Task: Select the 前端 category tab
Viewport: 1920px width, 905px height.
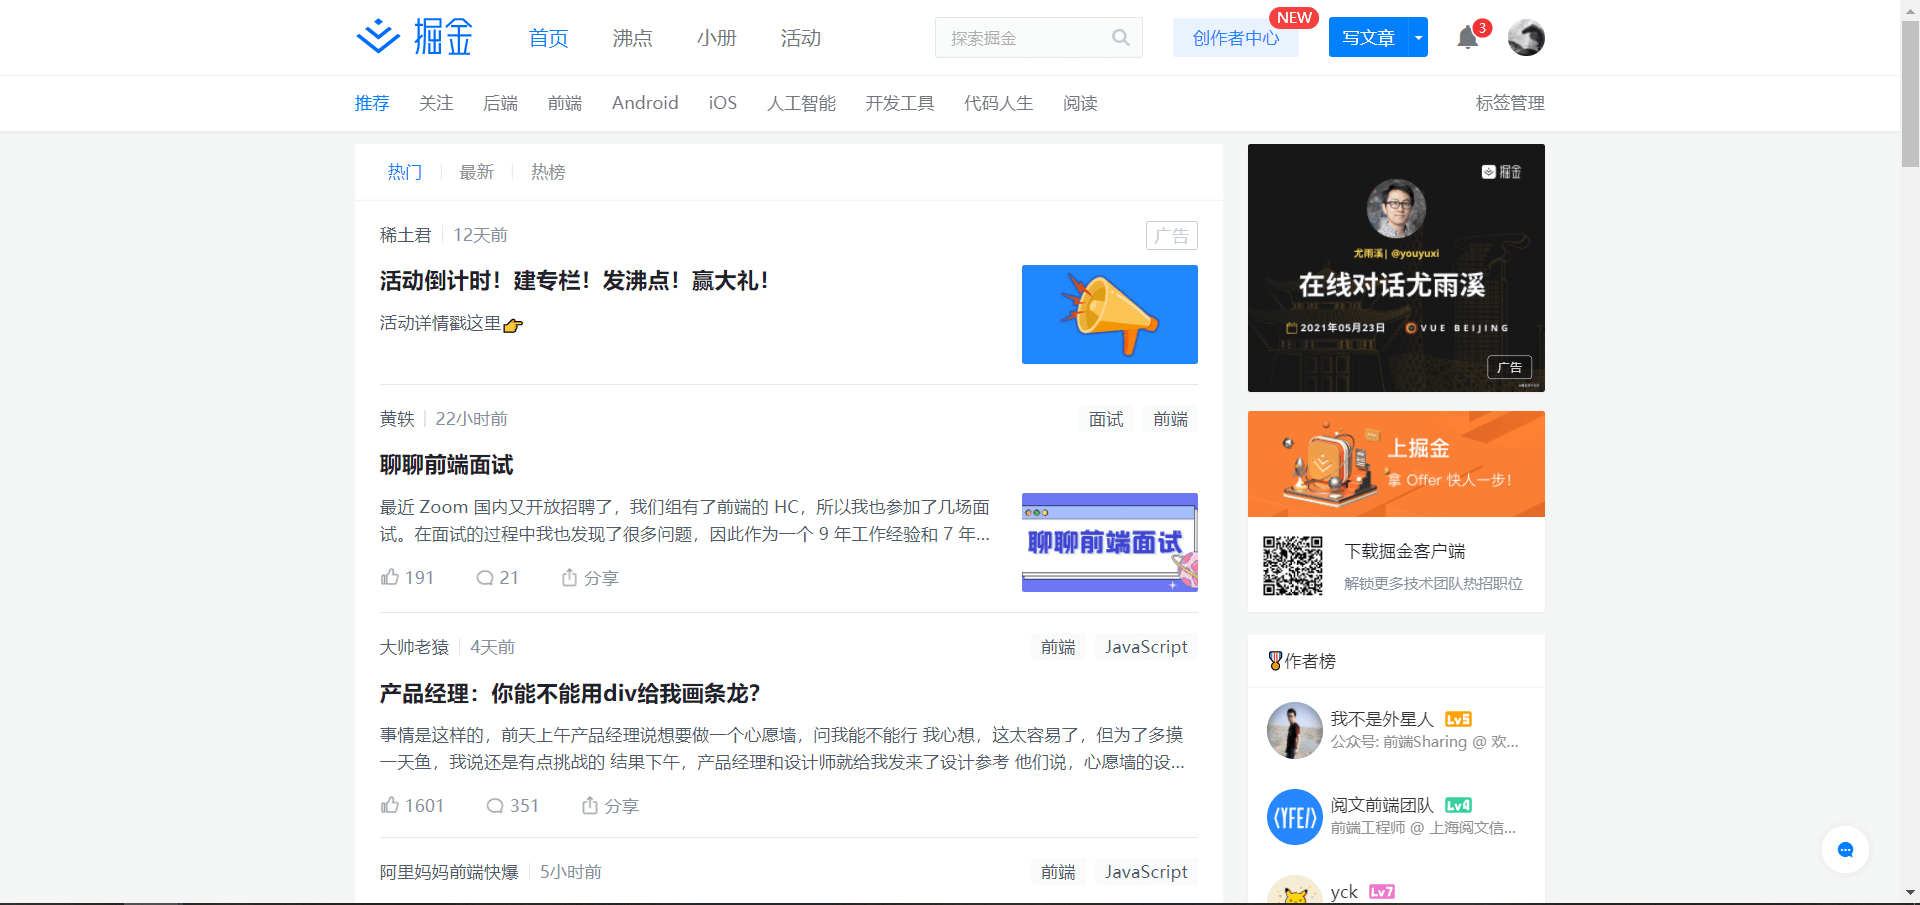Action: (x=564, y=103)
